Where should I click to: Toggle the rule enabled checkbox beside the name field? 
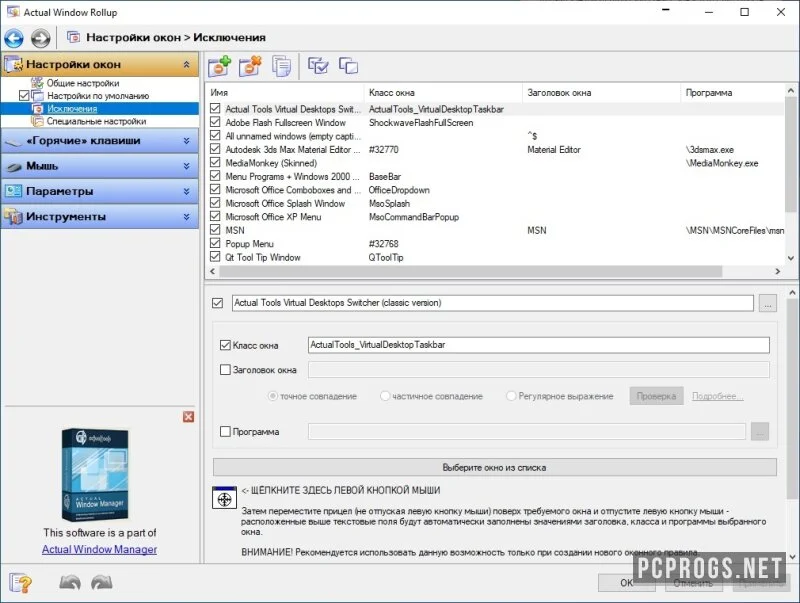(x=217, y=303)
